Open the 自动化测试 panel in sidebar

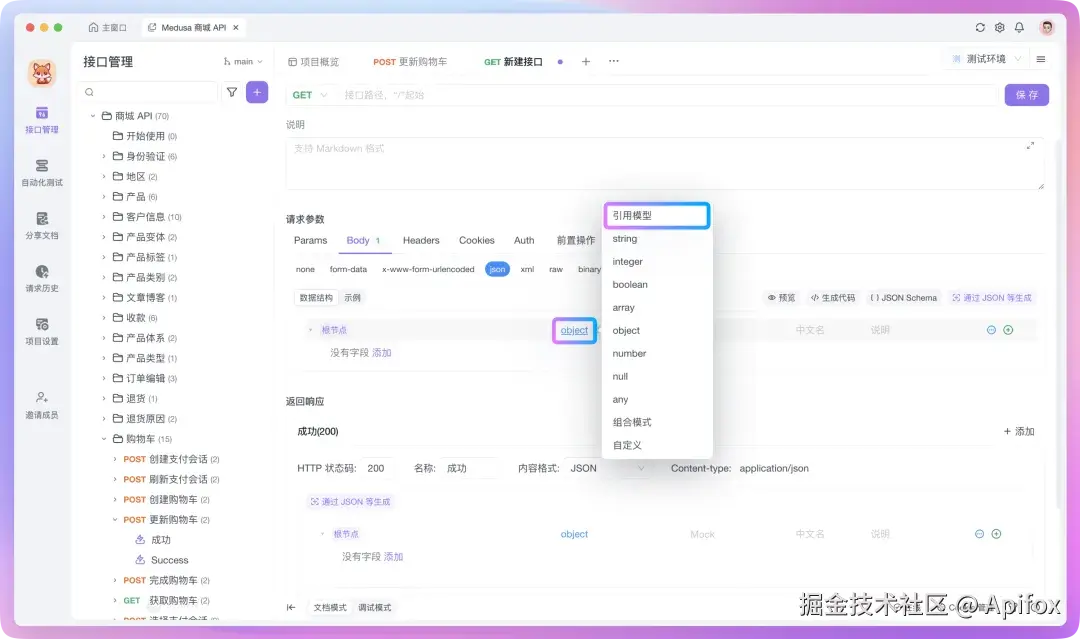pyautogui.click(x=41, y=172)
